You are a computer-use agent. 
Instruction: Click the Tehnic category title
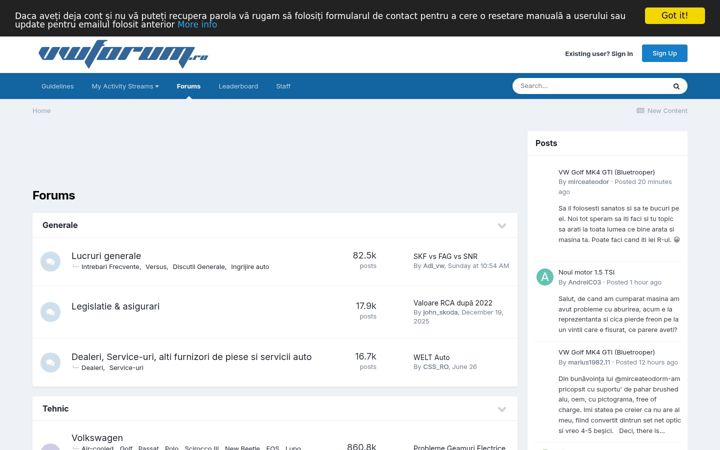coord(56,409)
